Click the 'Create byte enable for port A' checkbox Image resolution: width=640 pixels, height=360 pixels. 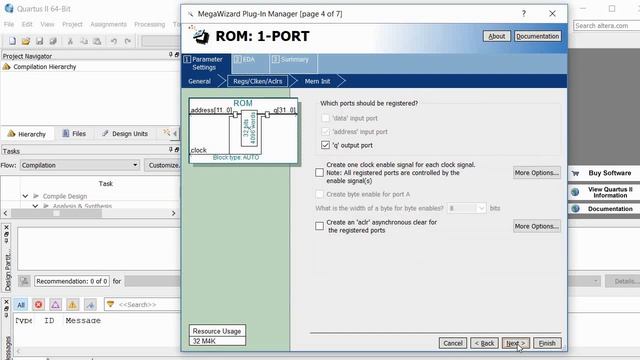coord(320,194)
